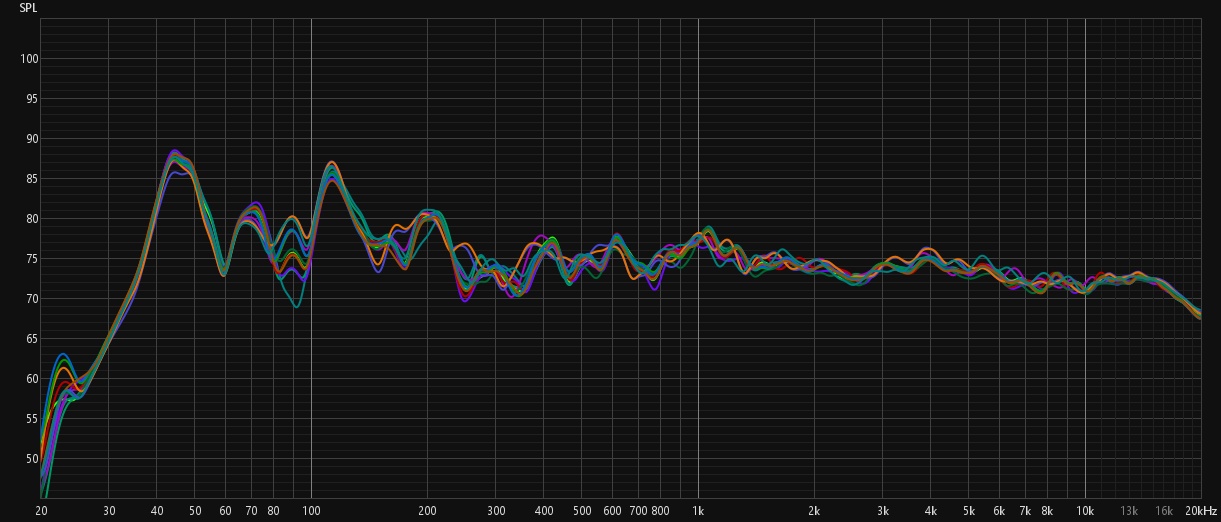Viewport: 1221px width, 522px height.
Task: Click the 5k frequency label
Action: pos(968,510)
